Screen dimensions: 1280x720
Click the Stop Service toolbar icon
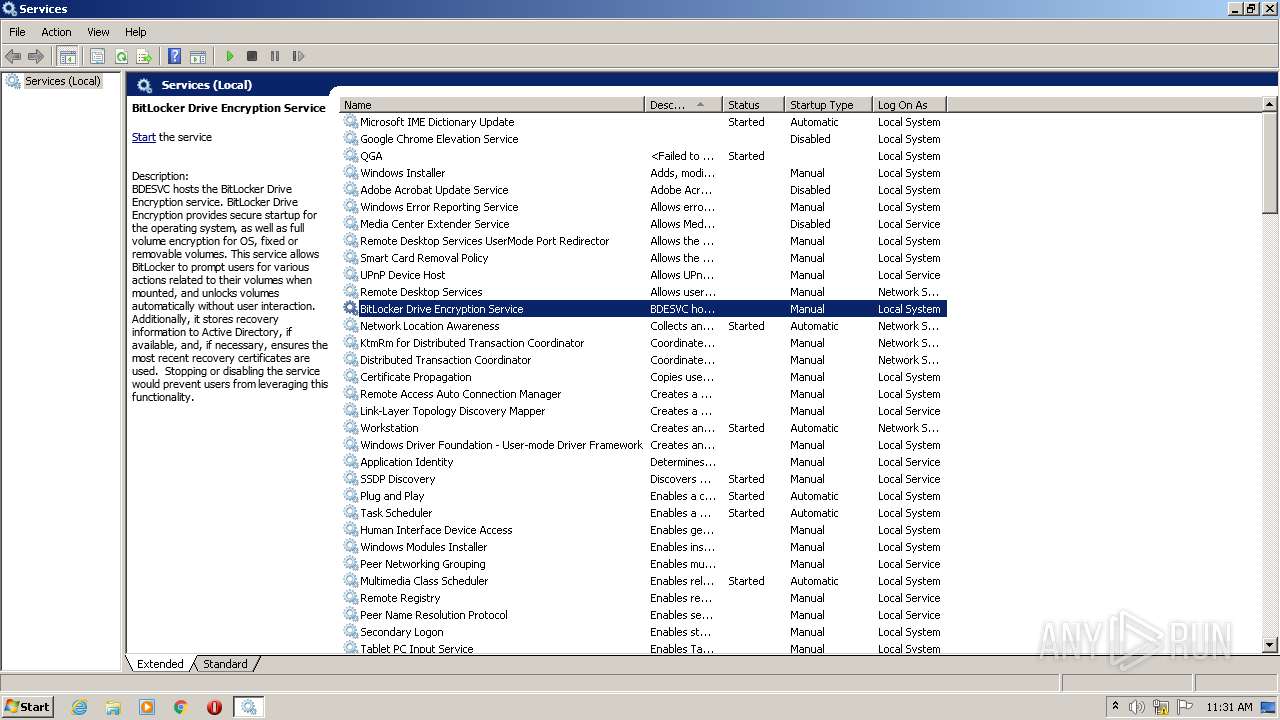point(252,56)
